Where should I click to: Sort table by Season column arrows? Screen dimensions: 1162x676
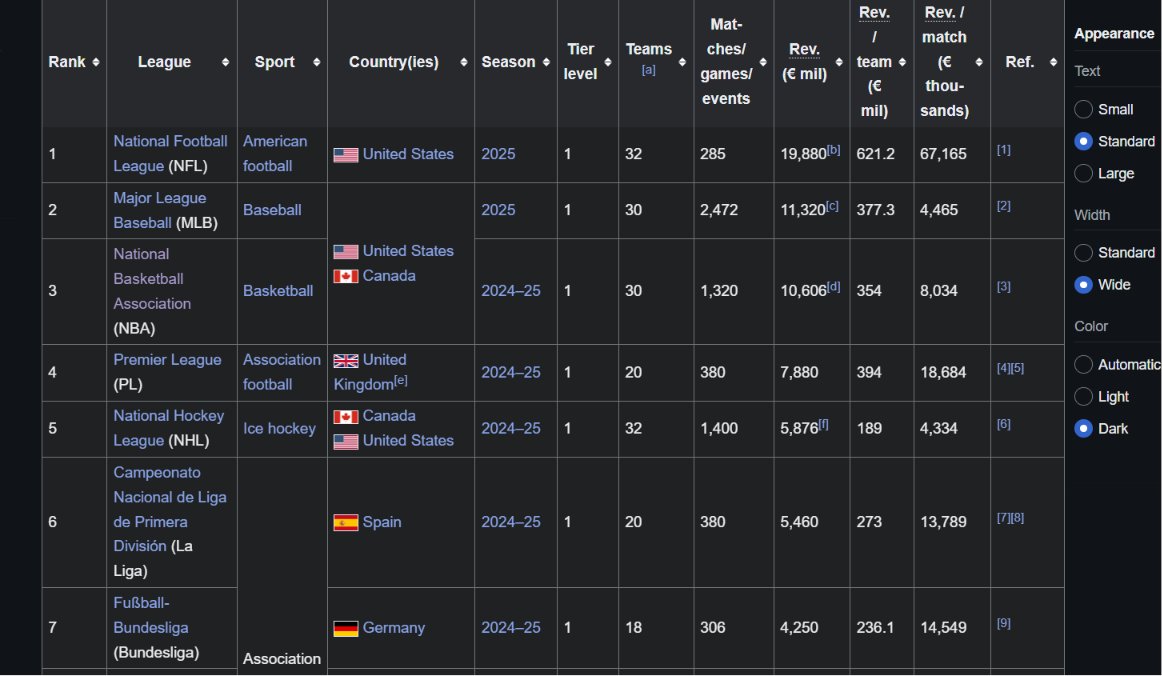(546, 62)
